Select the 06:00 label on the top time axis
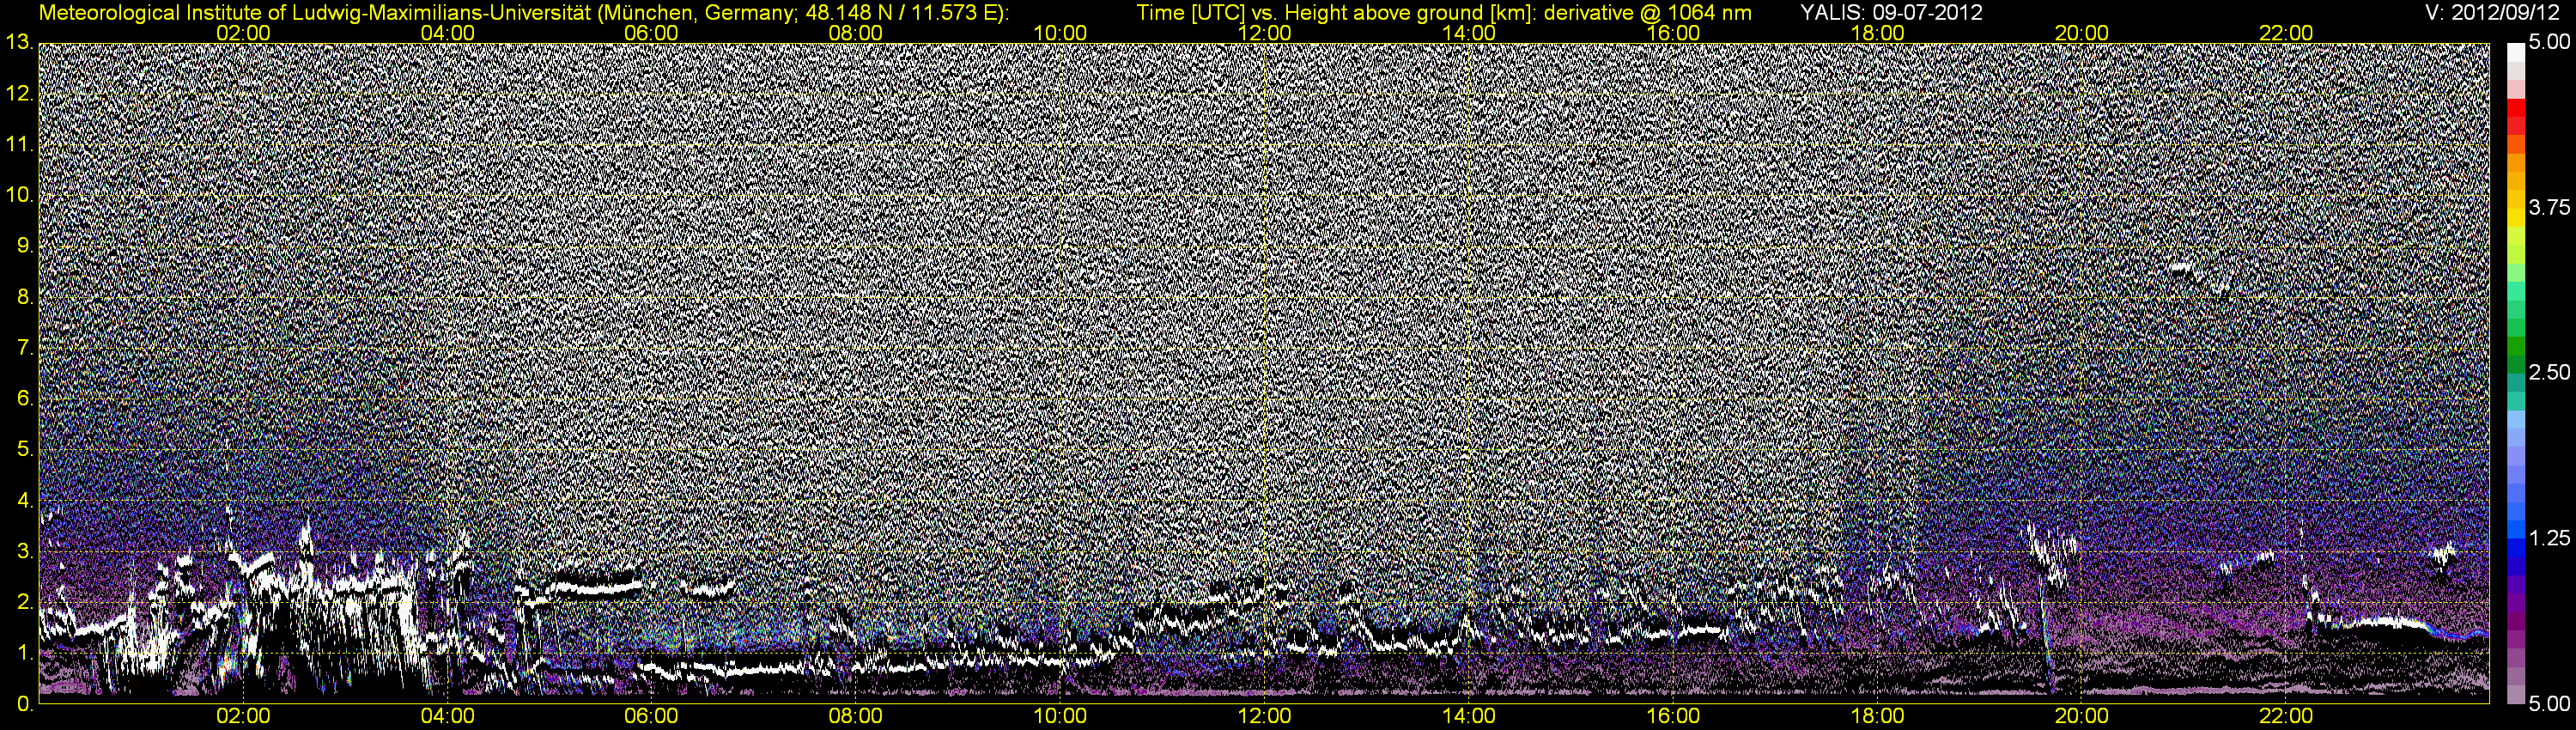This screenshot has height=730, width=2576. click(x=651, y=33)
